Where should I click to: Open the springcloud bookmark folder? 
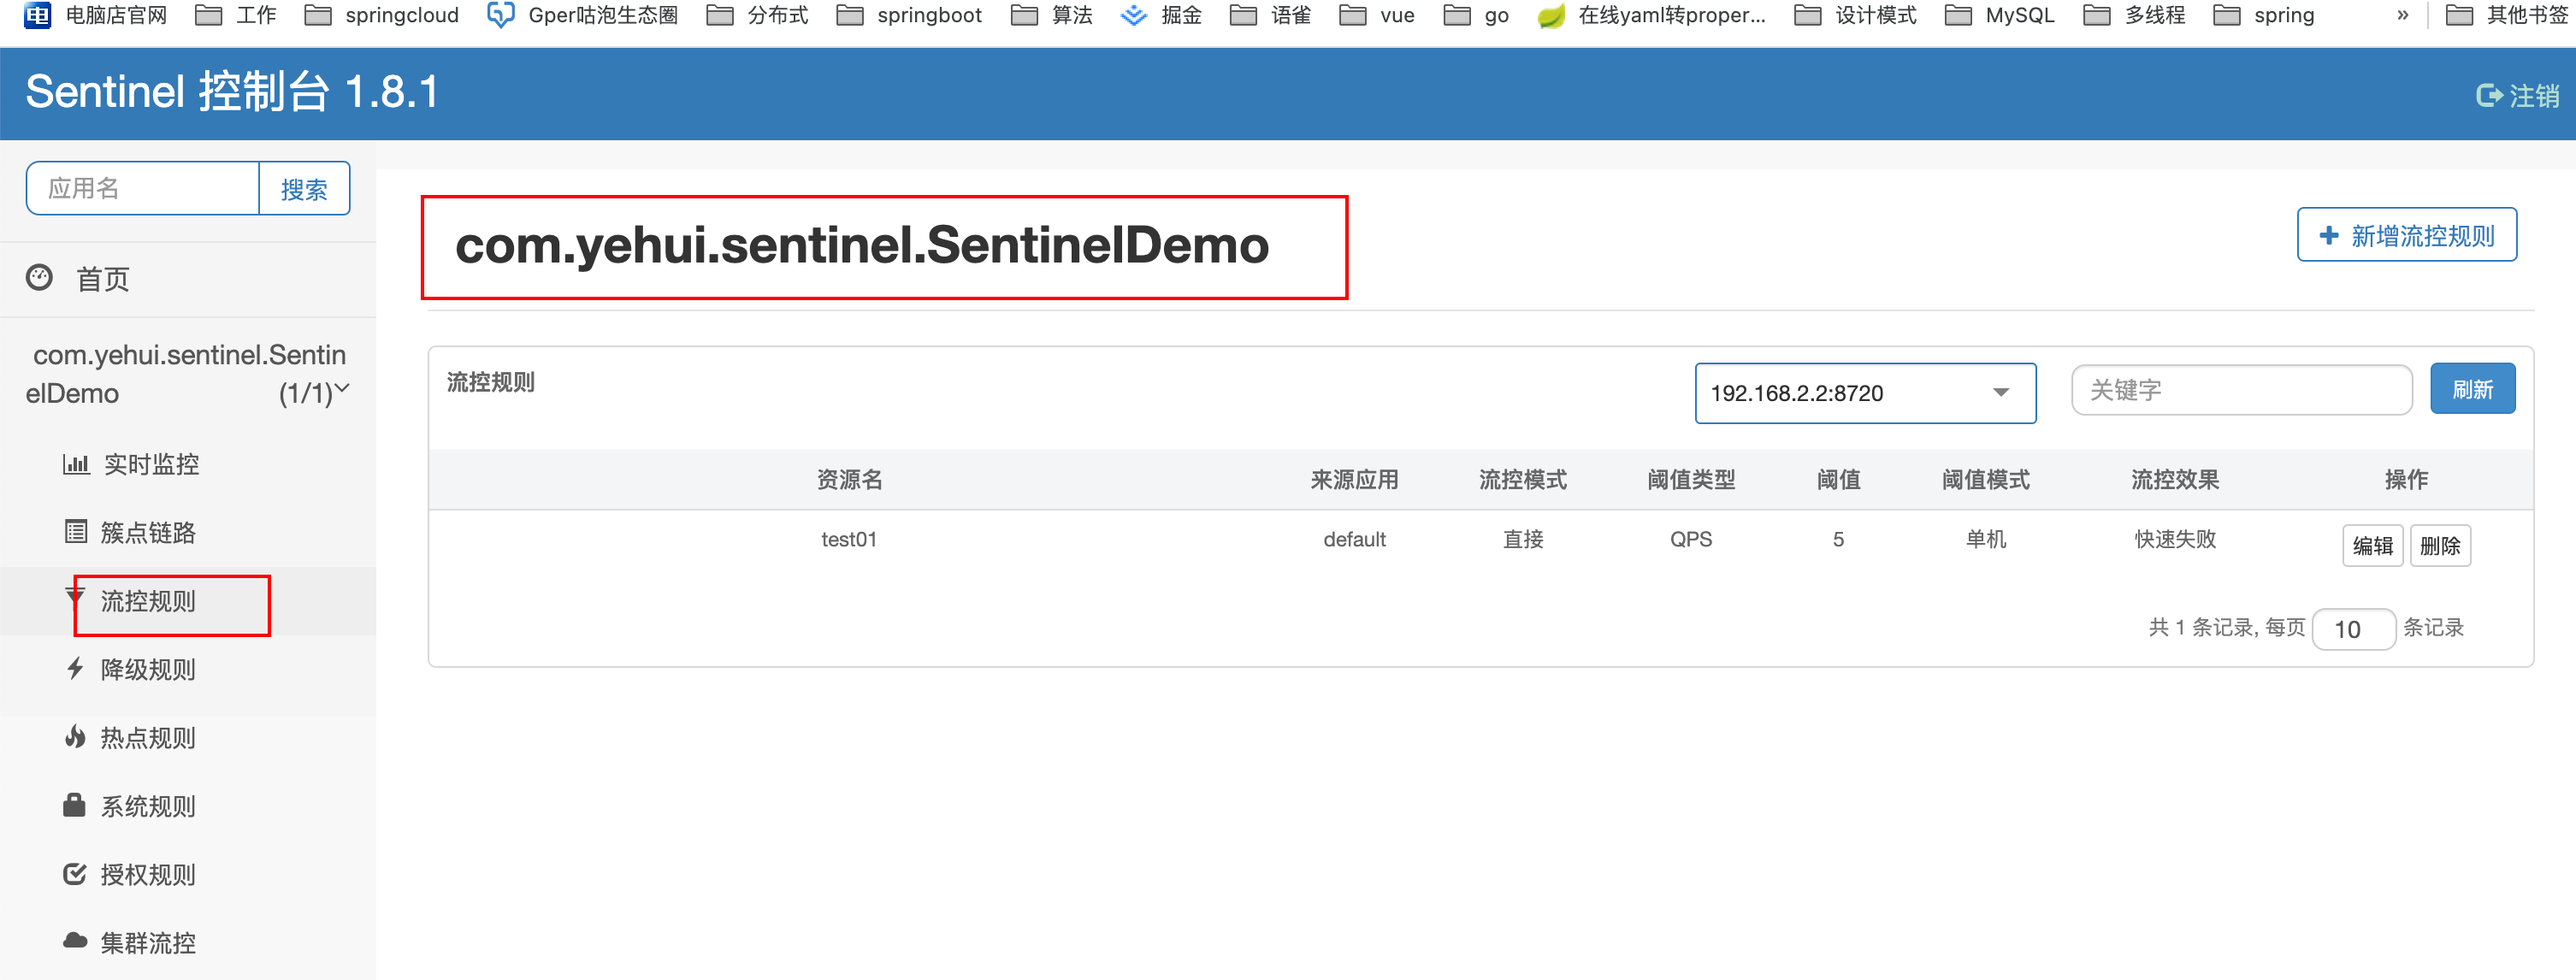tap(382, 15)
